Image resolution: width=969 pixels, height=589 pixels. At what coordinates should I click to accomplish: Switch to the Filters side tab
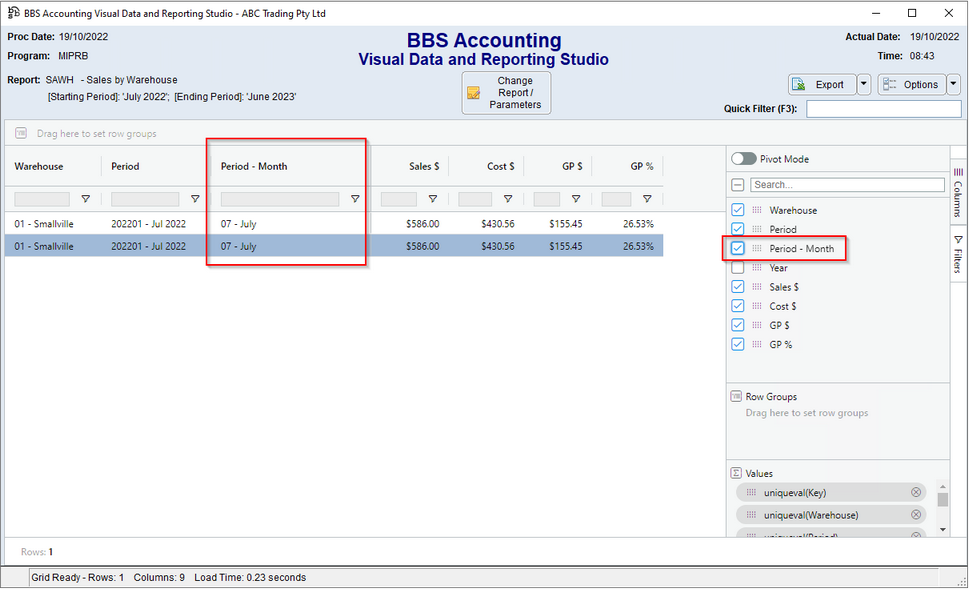pyautogui.click(x=958, y=254)
